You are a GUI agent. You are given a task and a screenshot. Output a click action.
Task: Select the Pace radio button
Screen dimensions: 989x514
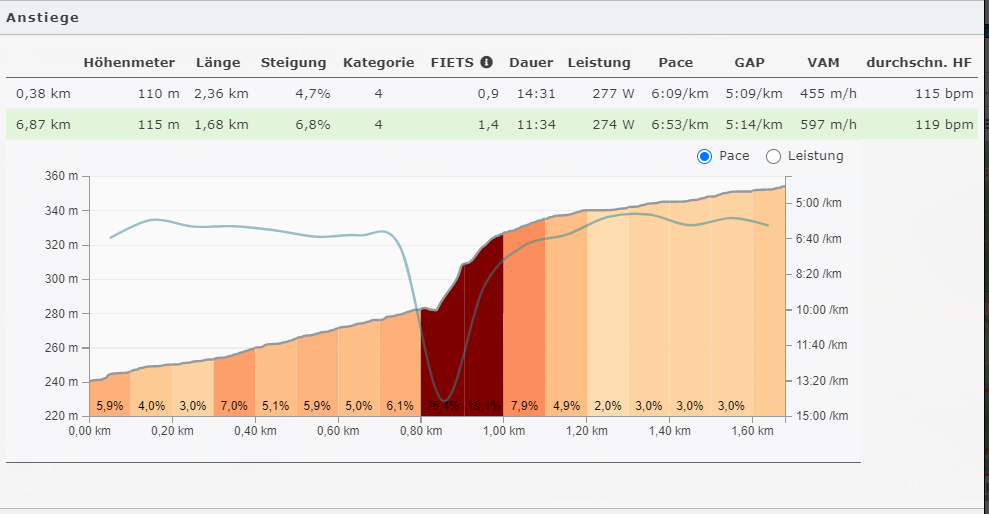pyautogui.click(x=704, y=156)
